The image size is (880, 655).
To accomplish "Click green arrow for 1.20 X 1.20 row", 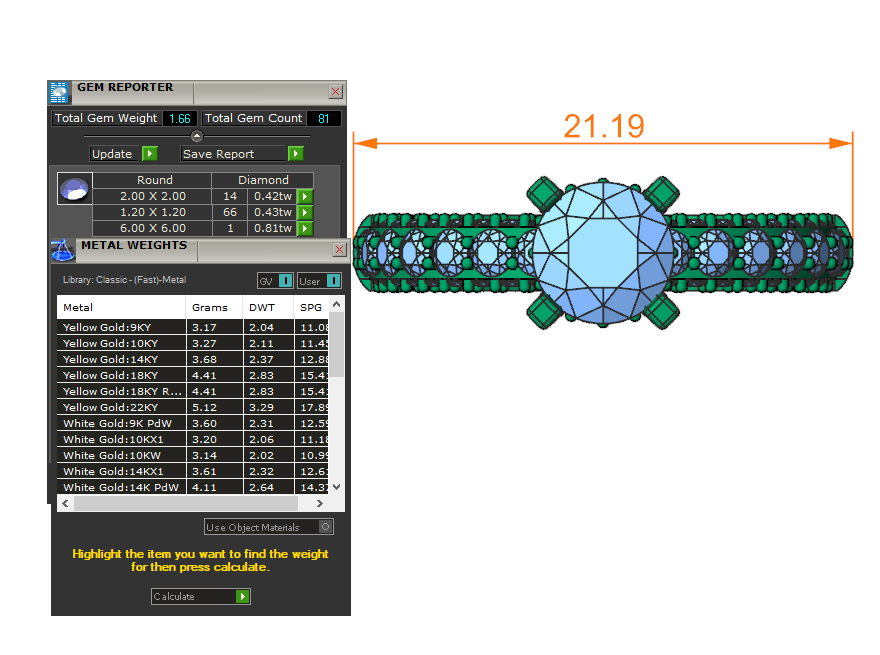I will click(x=305, y=213).
